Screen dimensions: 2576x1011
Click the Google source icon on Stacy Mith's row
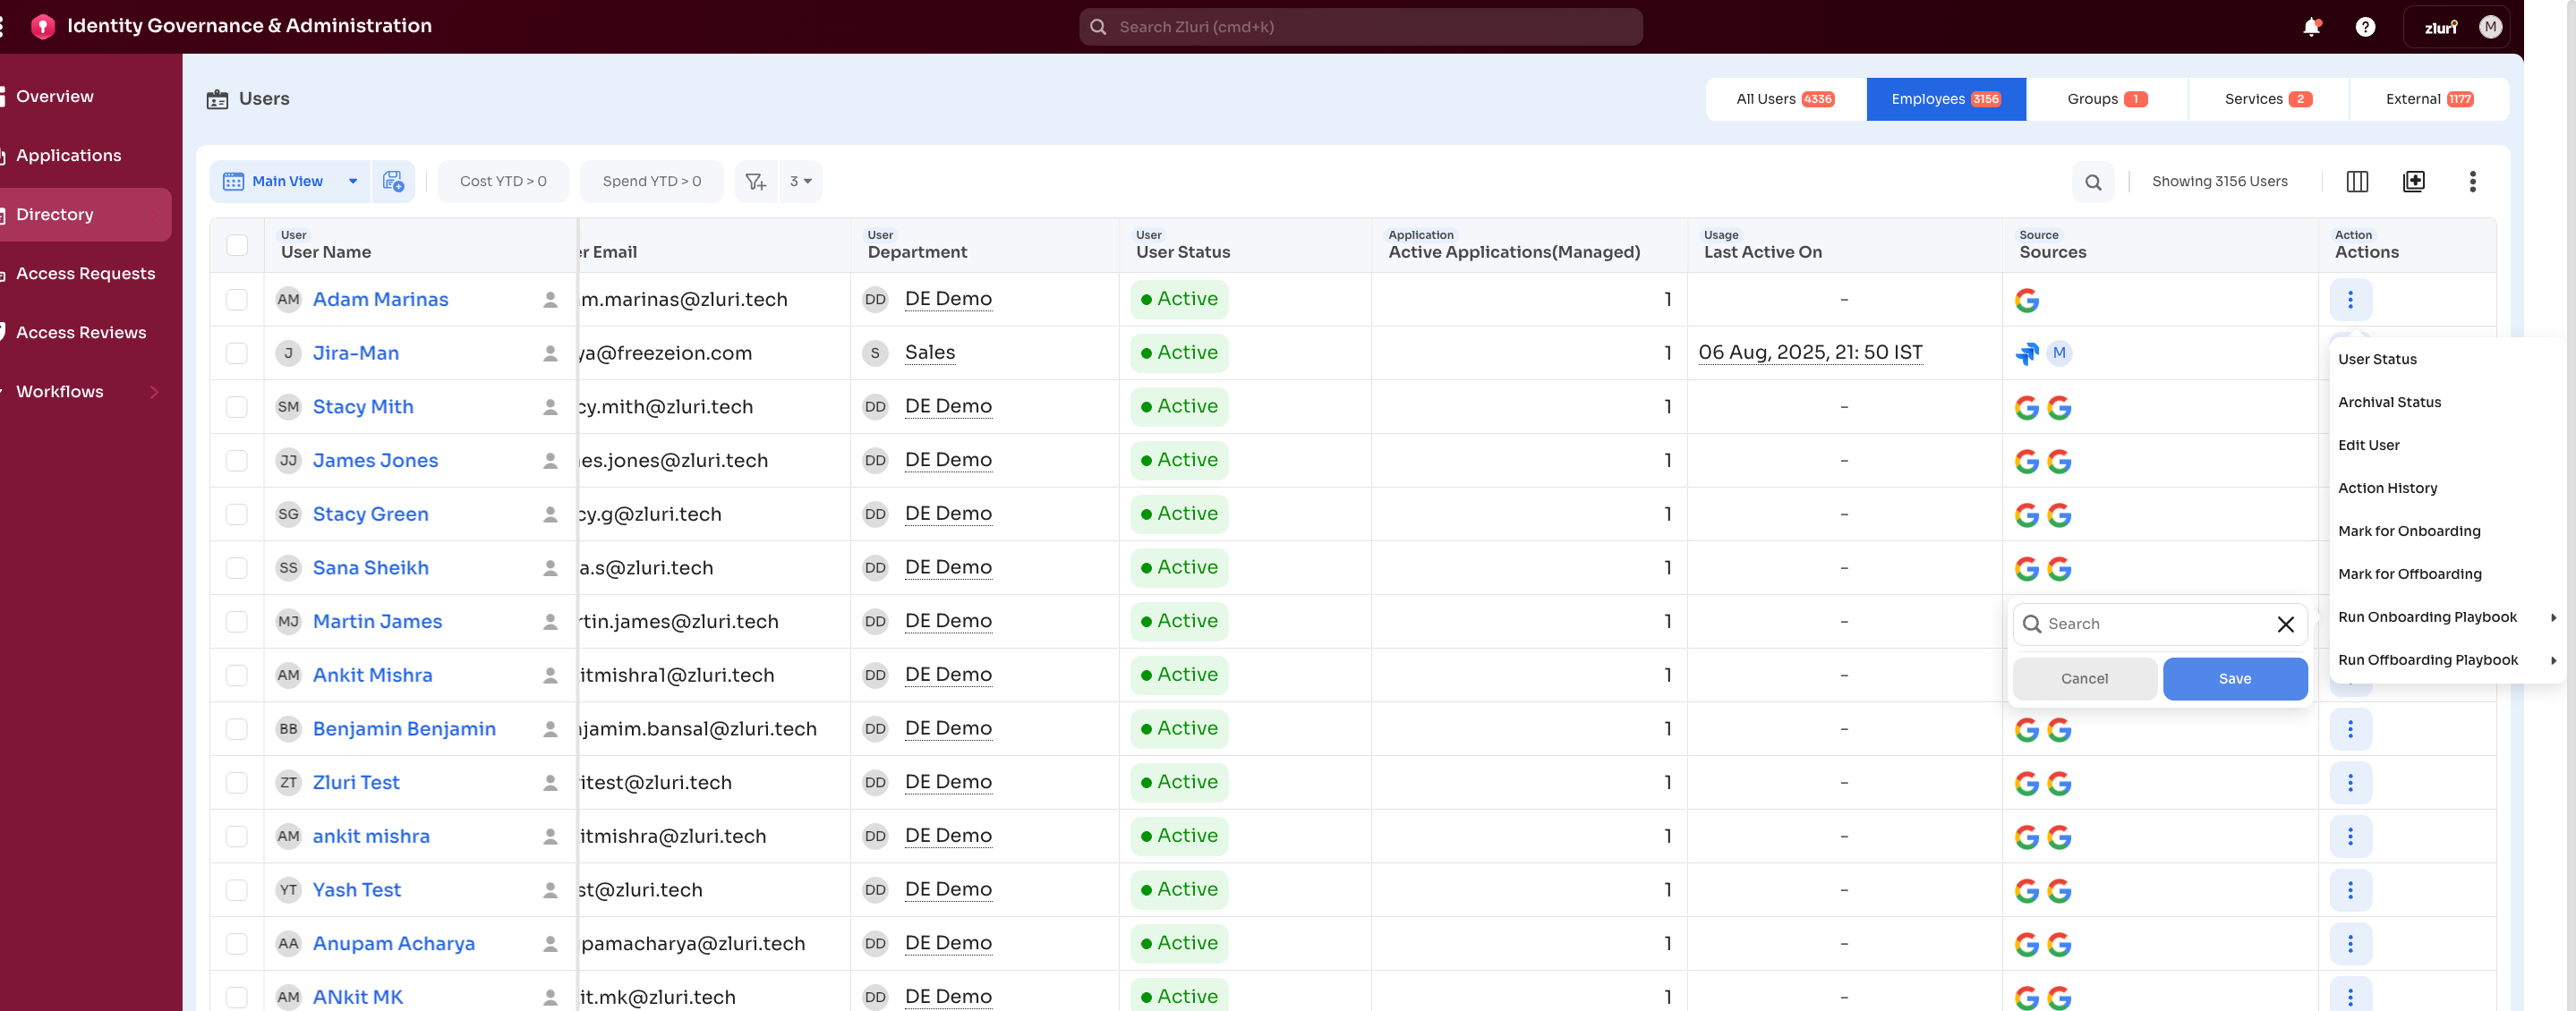pyautogui.click(x=2028, y=407)
